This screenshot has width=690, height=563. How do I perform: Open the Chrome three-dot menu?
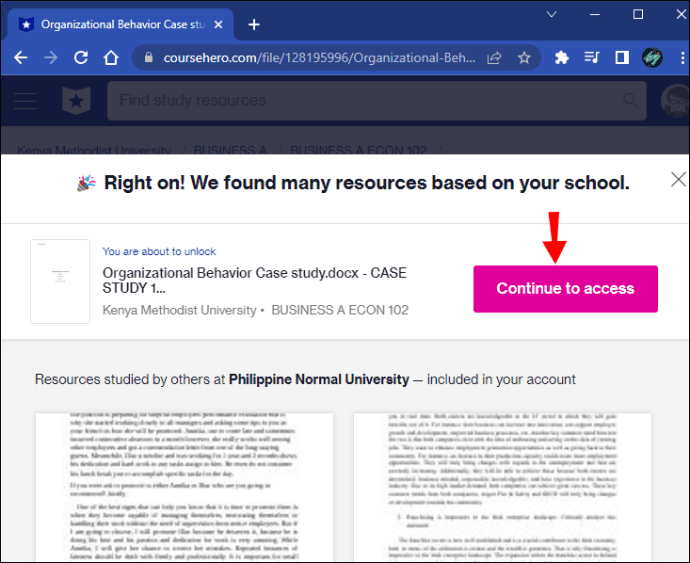coord(682,58)
